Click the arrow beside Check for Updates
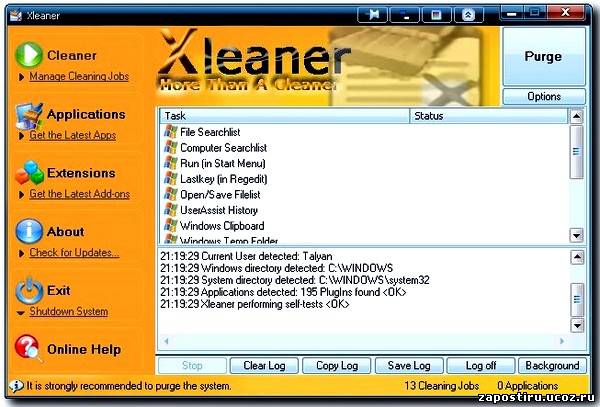The image size is (600, 407). coord(21,253)
